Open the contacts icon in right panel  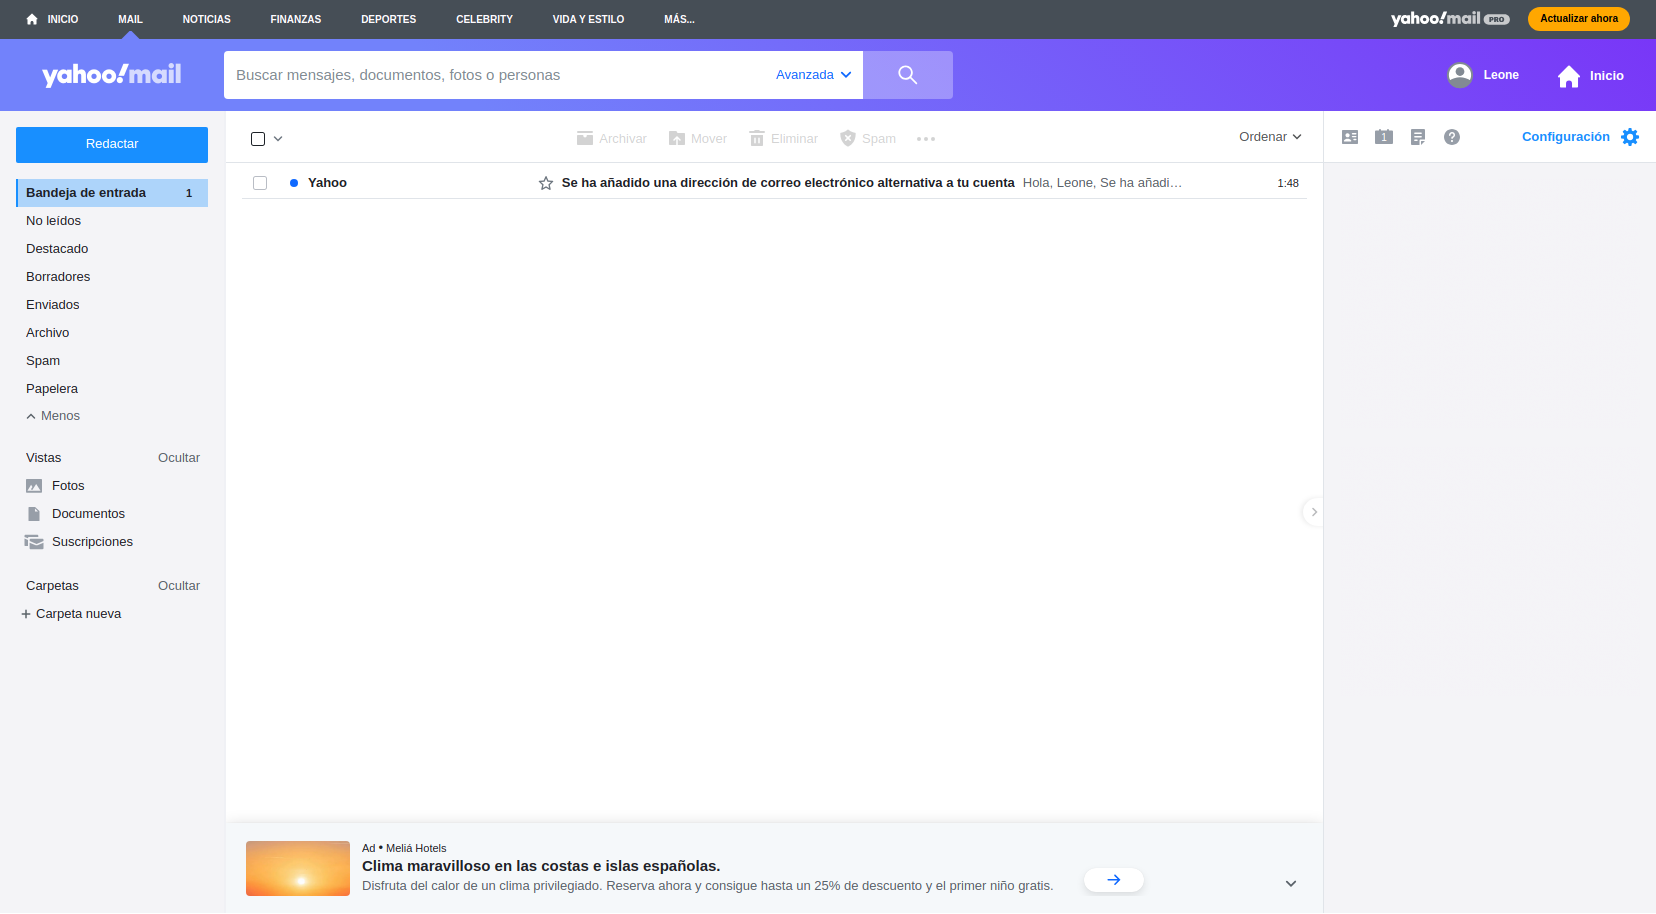1350,137
